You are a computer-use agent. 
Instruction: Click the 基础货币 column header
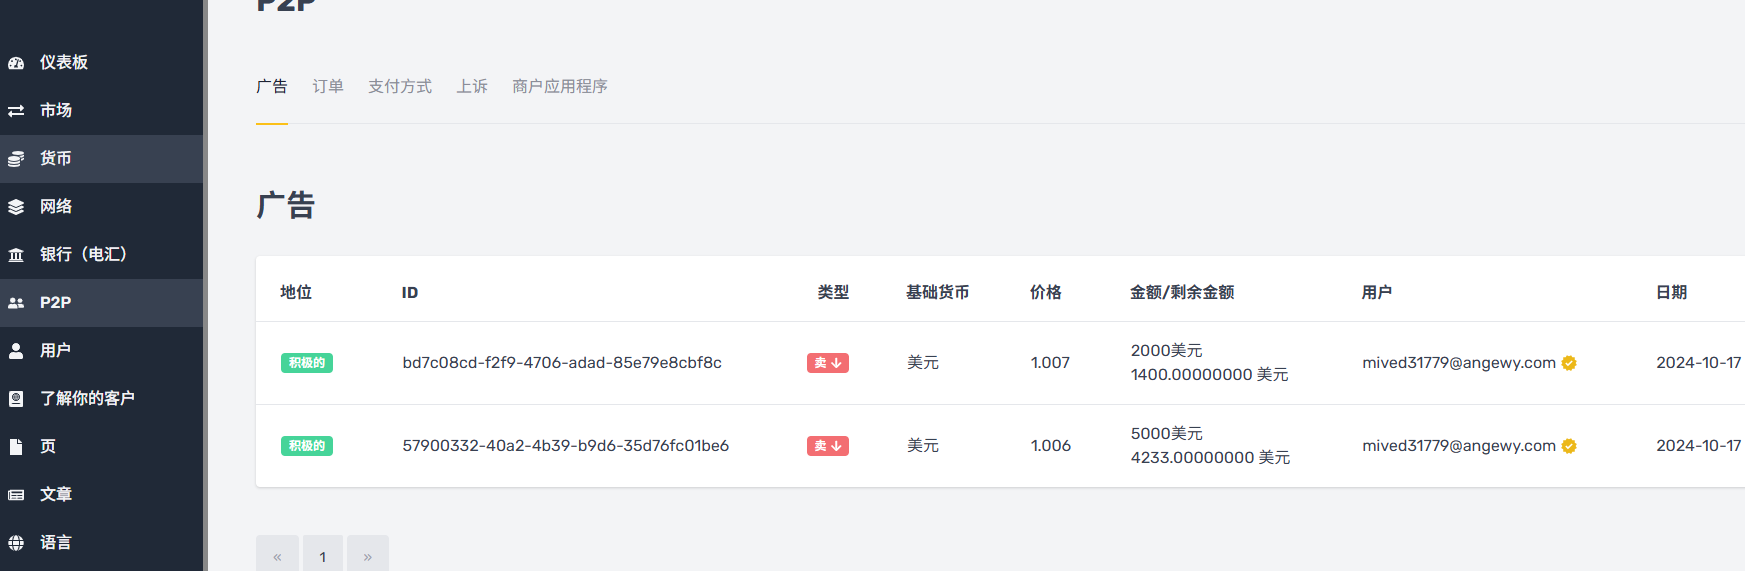tap(938, 292)
